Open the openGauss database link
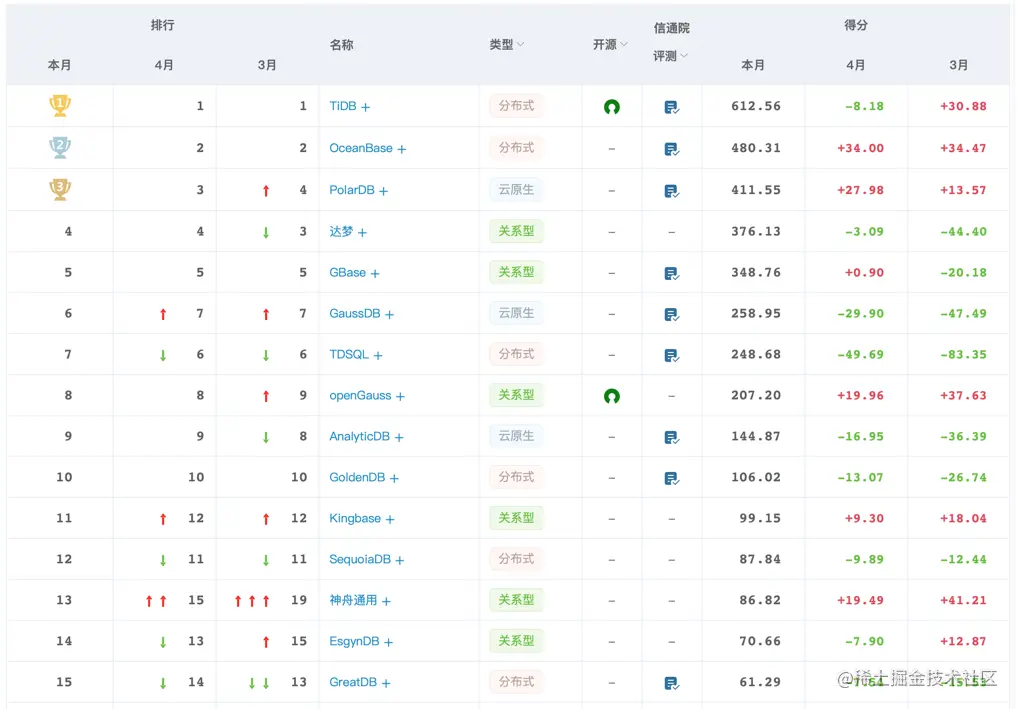The height and width of the screenshot is (709, 1018). pyautogui.click(x=360, y=395)
